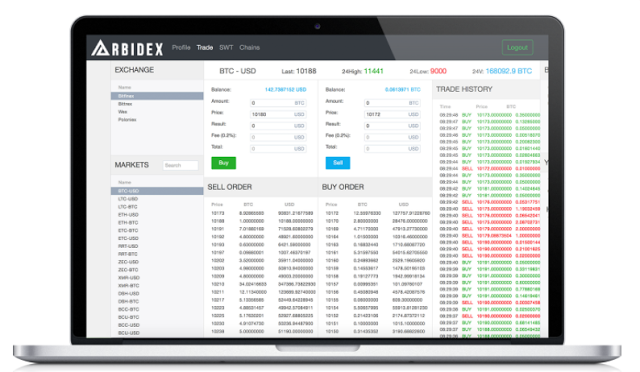Open the Profile page
Screen dimensions: 640x372
[x=181, y=48]
